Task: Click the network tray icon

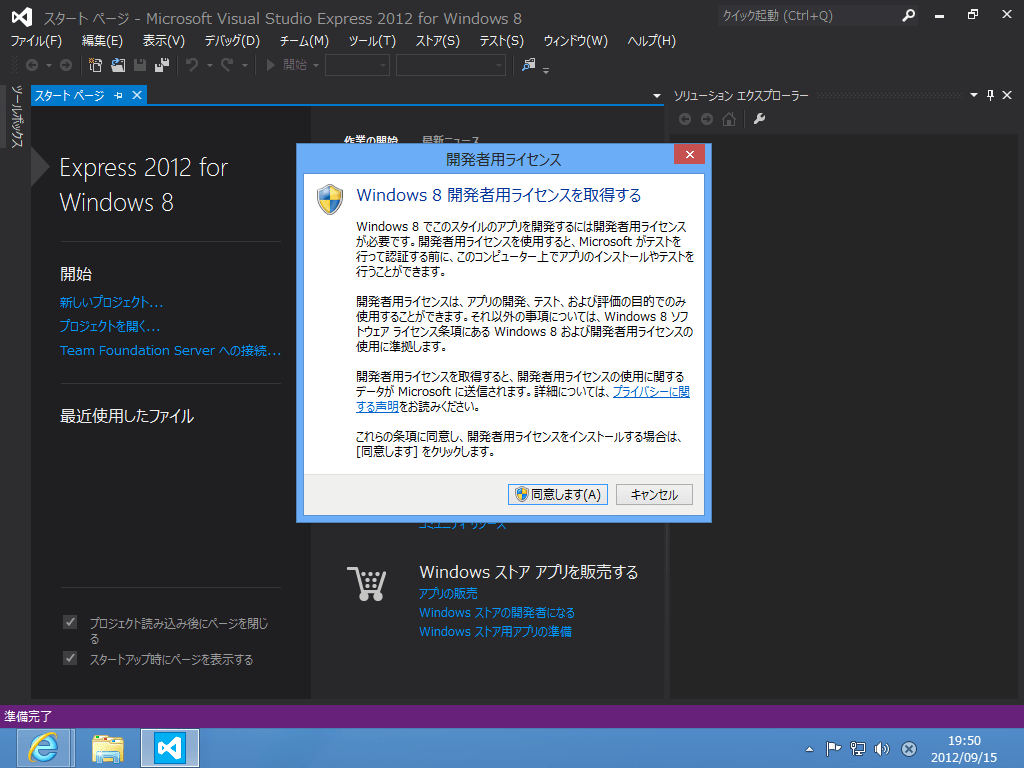Action: click(857, 749)
